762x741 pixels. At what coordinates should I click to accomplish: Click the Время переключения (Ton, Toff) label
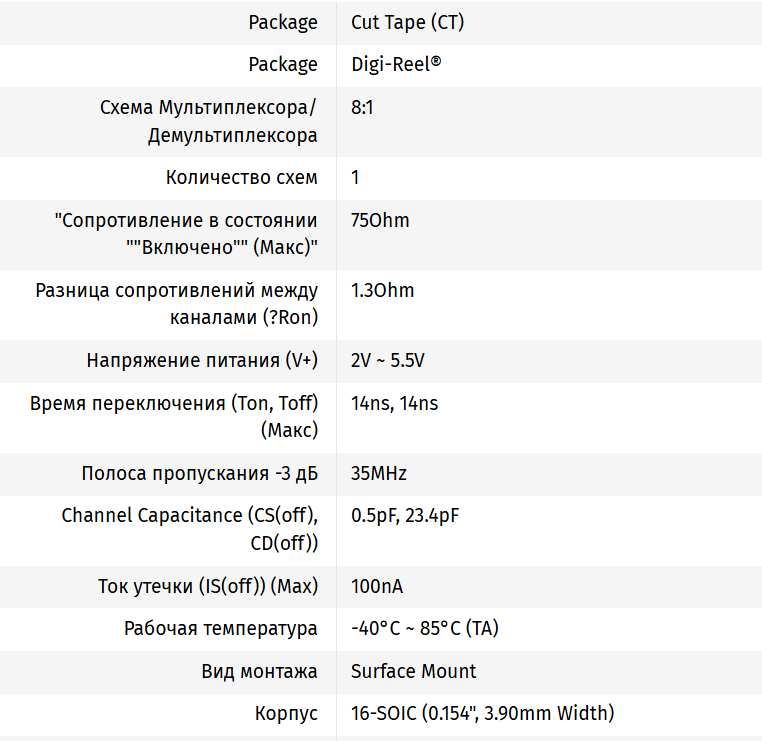tap(174, 417)
